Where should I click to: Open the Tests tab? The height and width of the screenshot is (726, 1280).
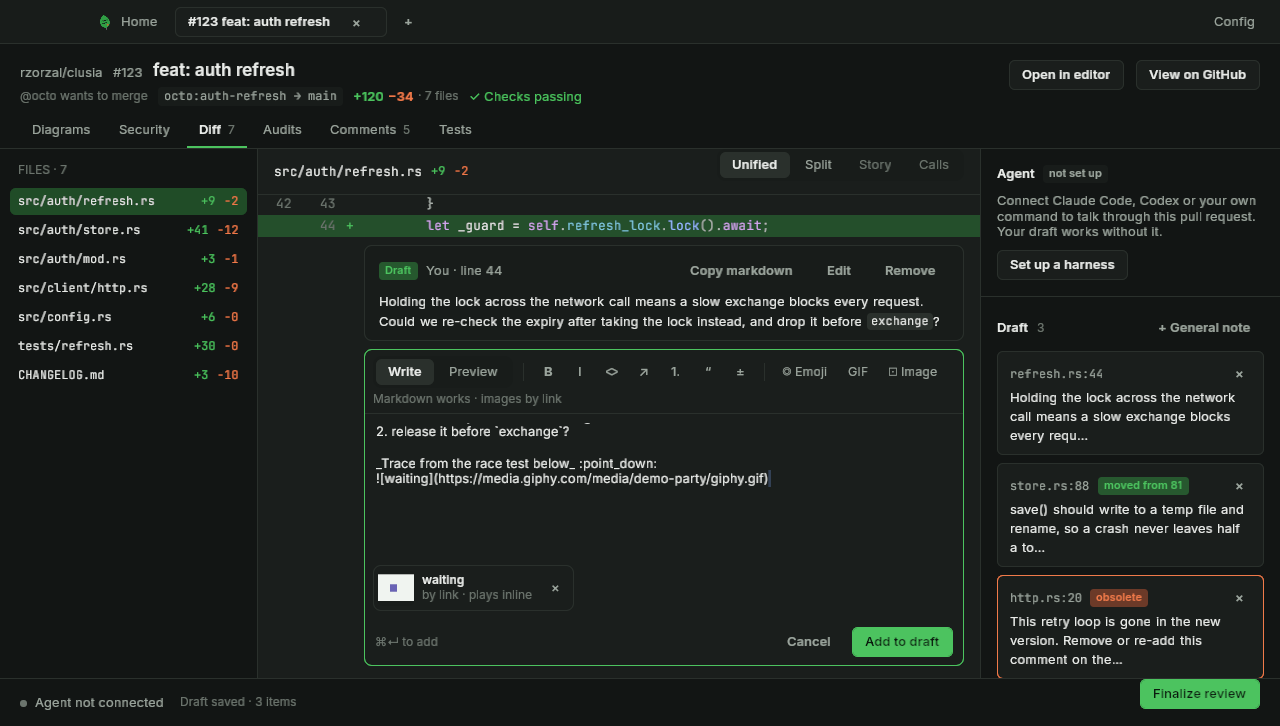[x=455, y=129]
